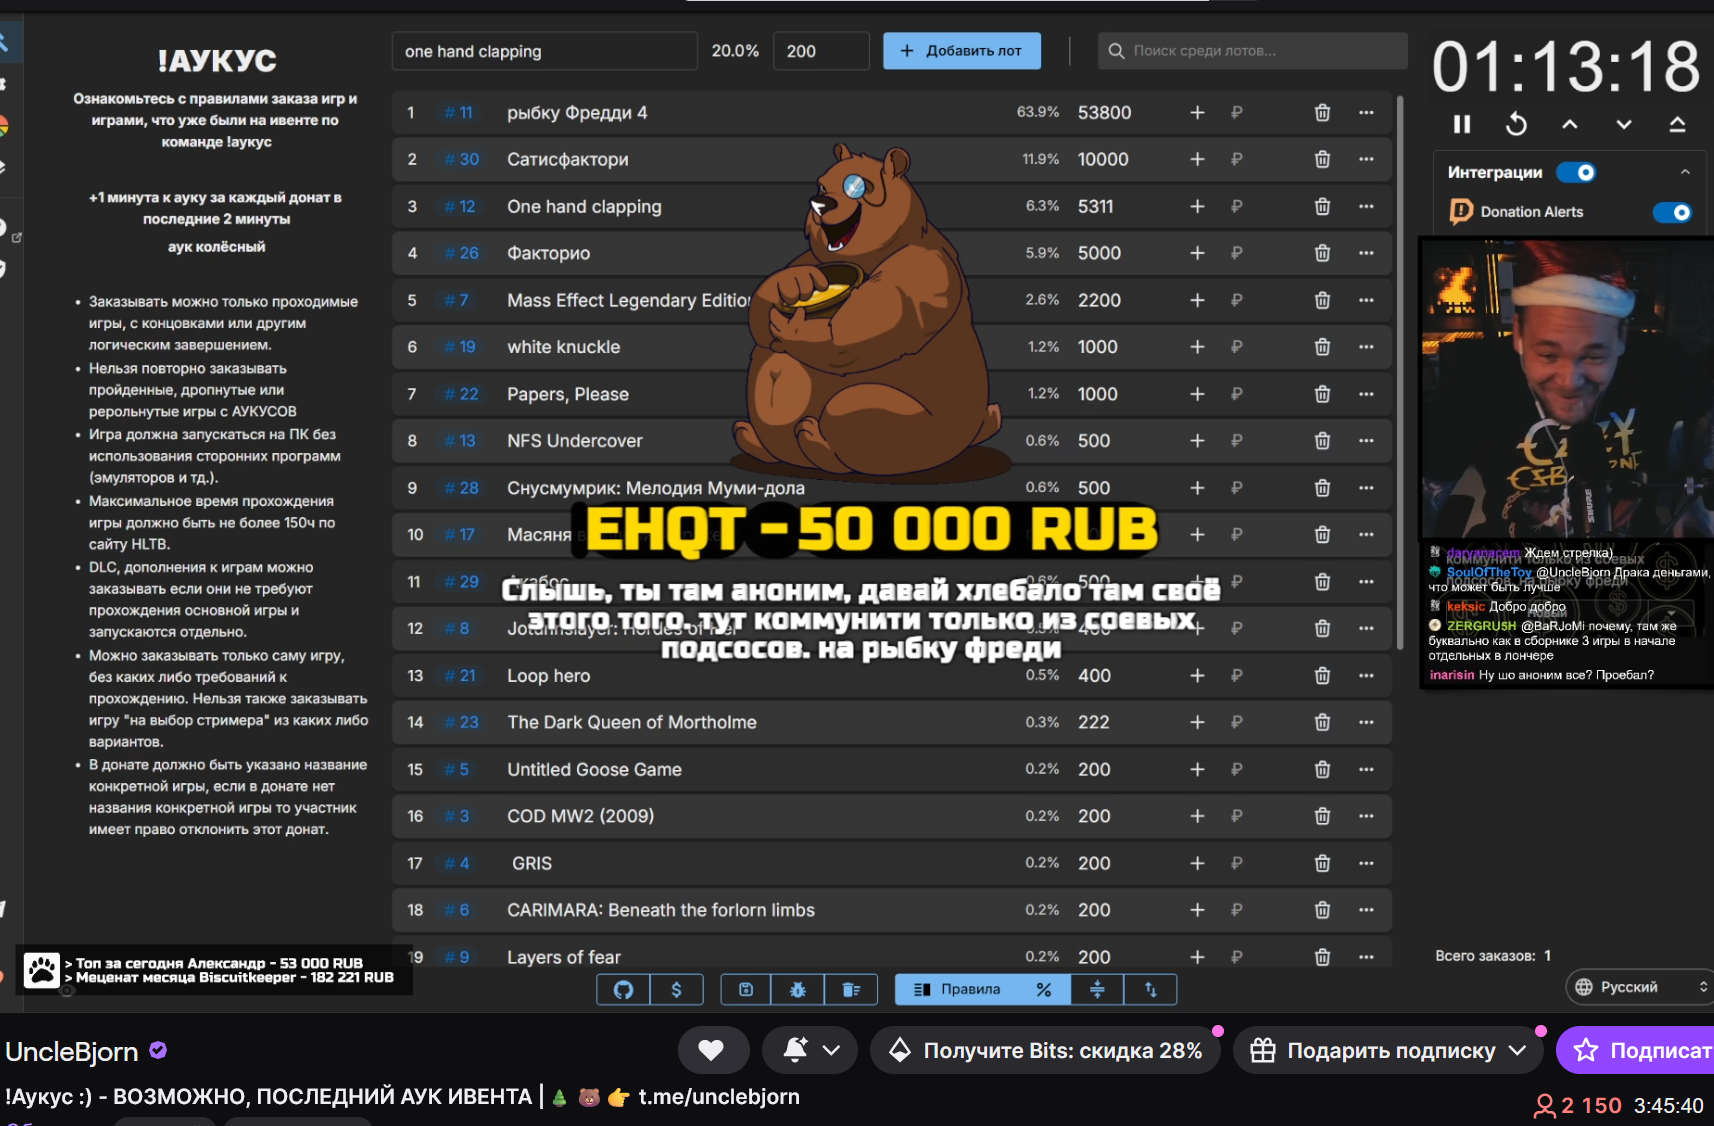Image resolution: width=1714 pixels, height=1126 pixels.
Task: Open more options for Масяня lot
Action: pyautogui.click(x=1366, y=535)
